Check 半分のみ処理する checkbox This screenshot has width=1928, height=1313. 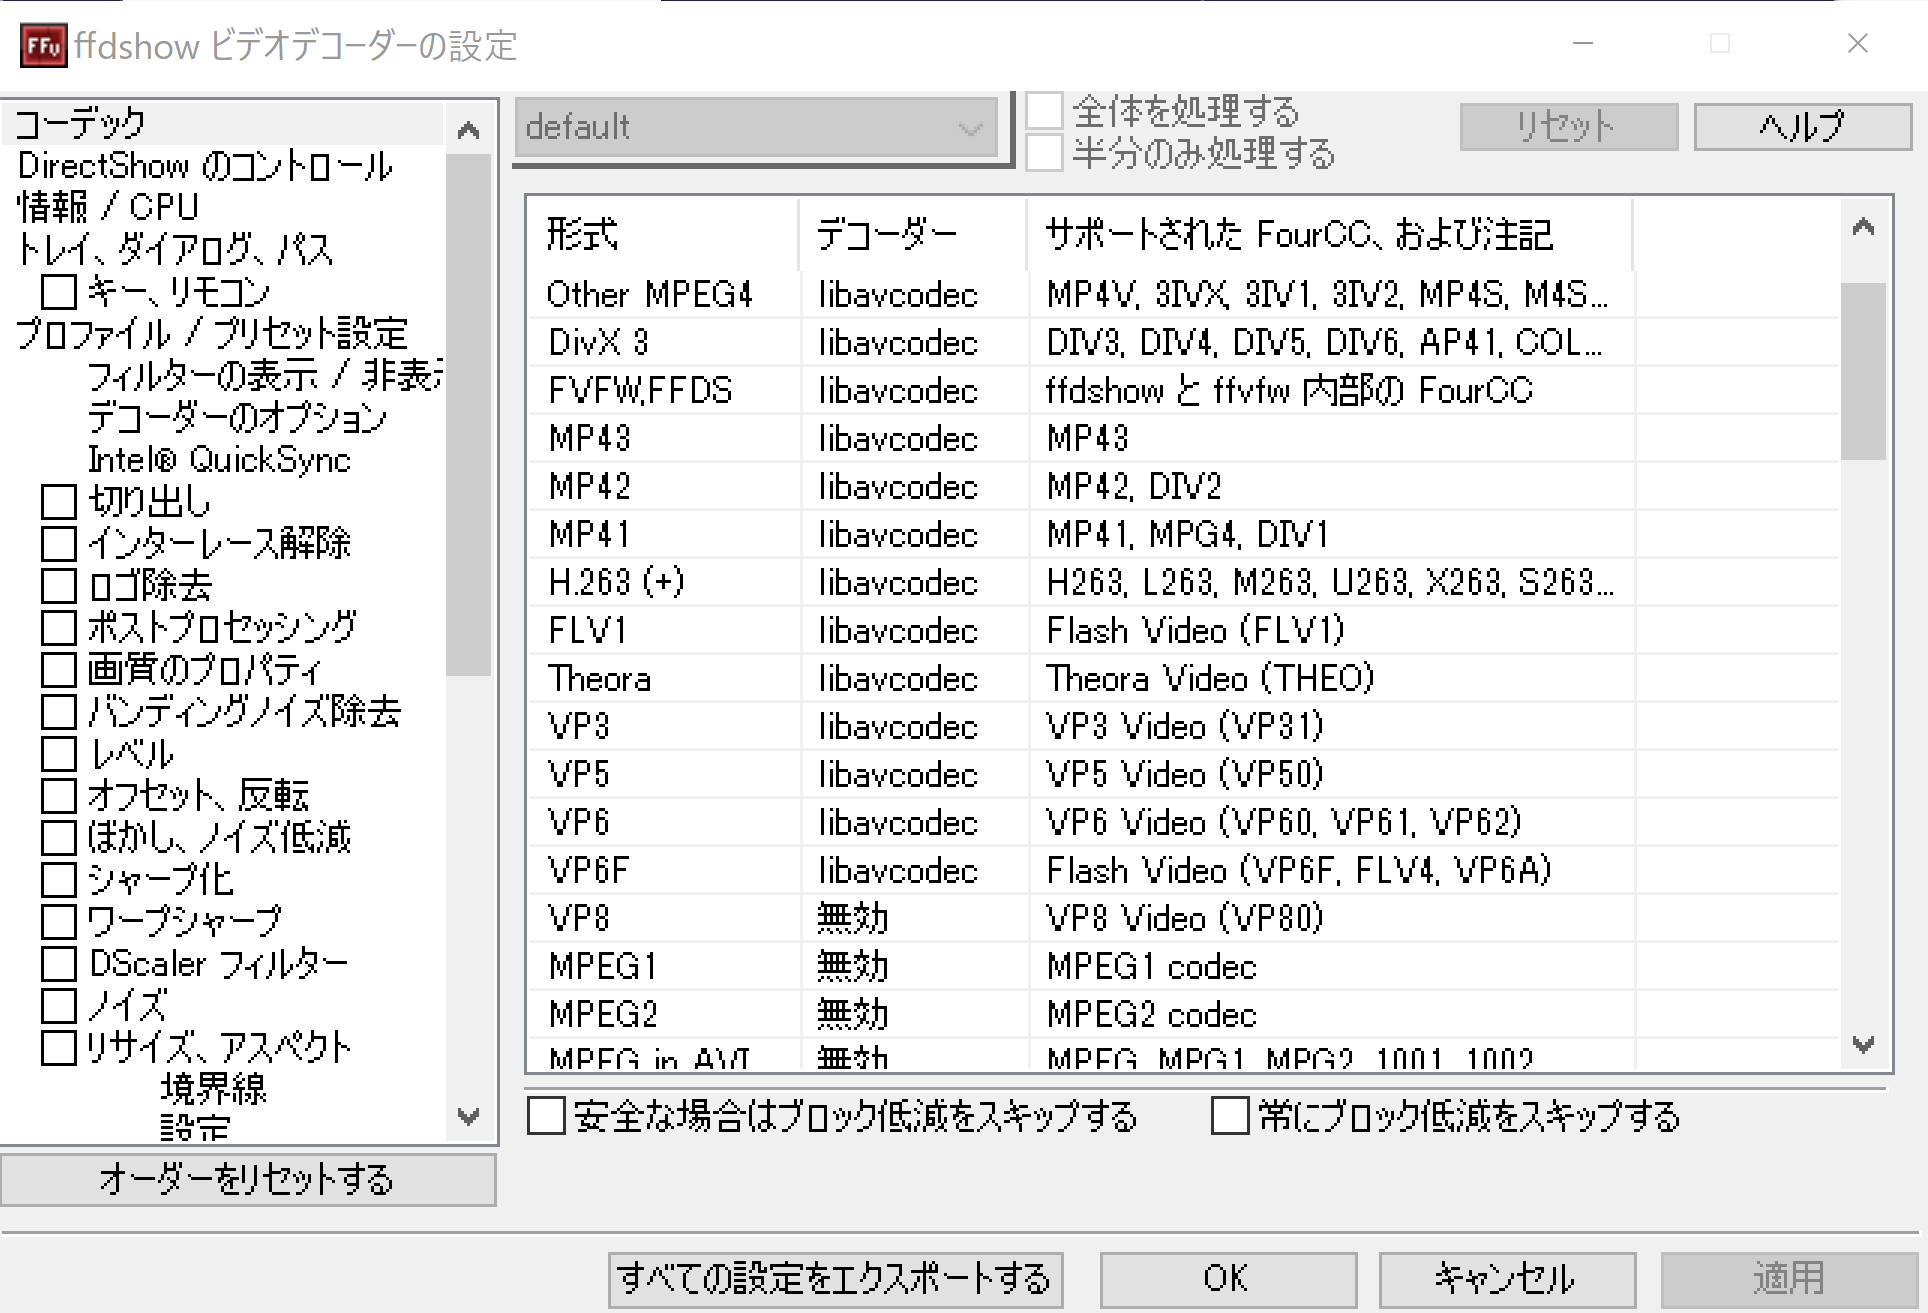1045,153
